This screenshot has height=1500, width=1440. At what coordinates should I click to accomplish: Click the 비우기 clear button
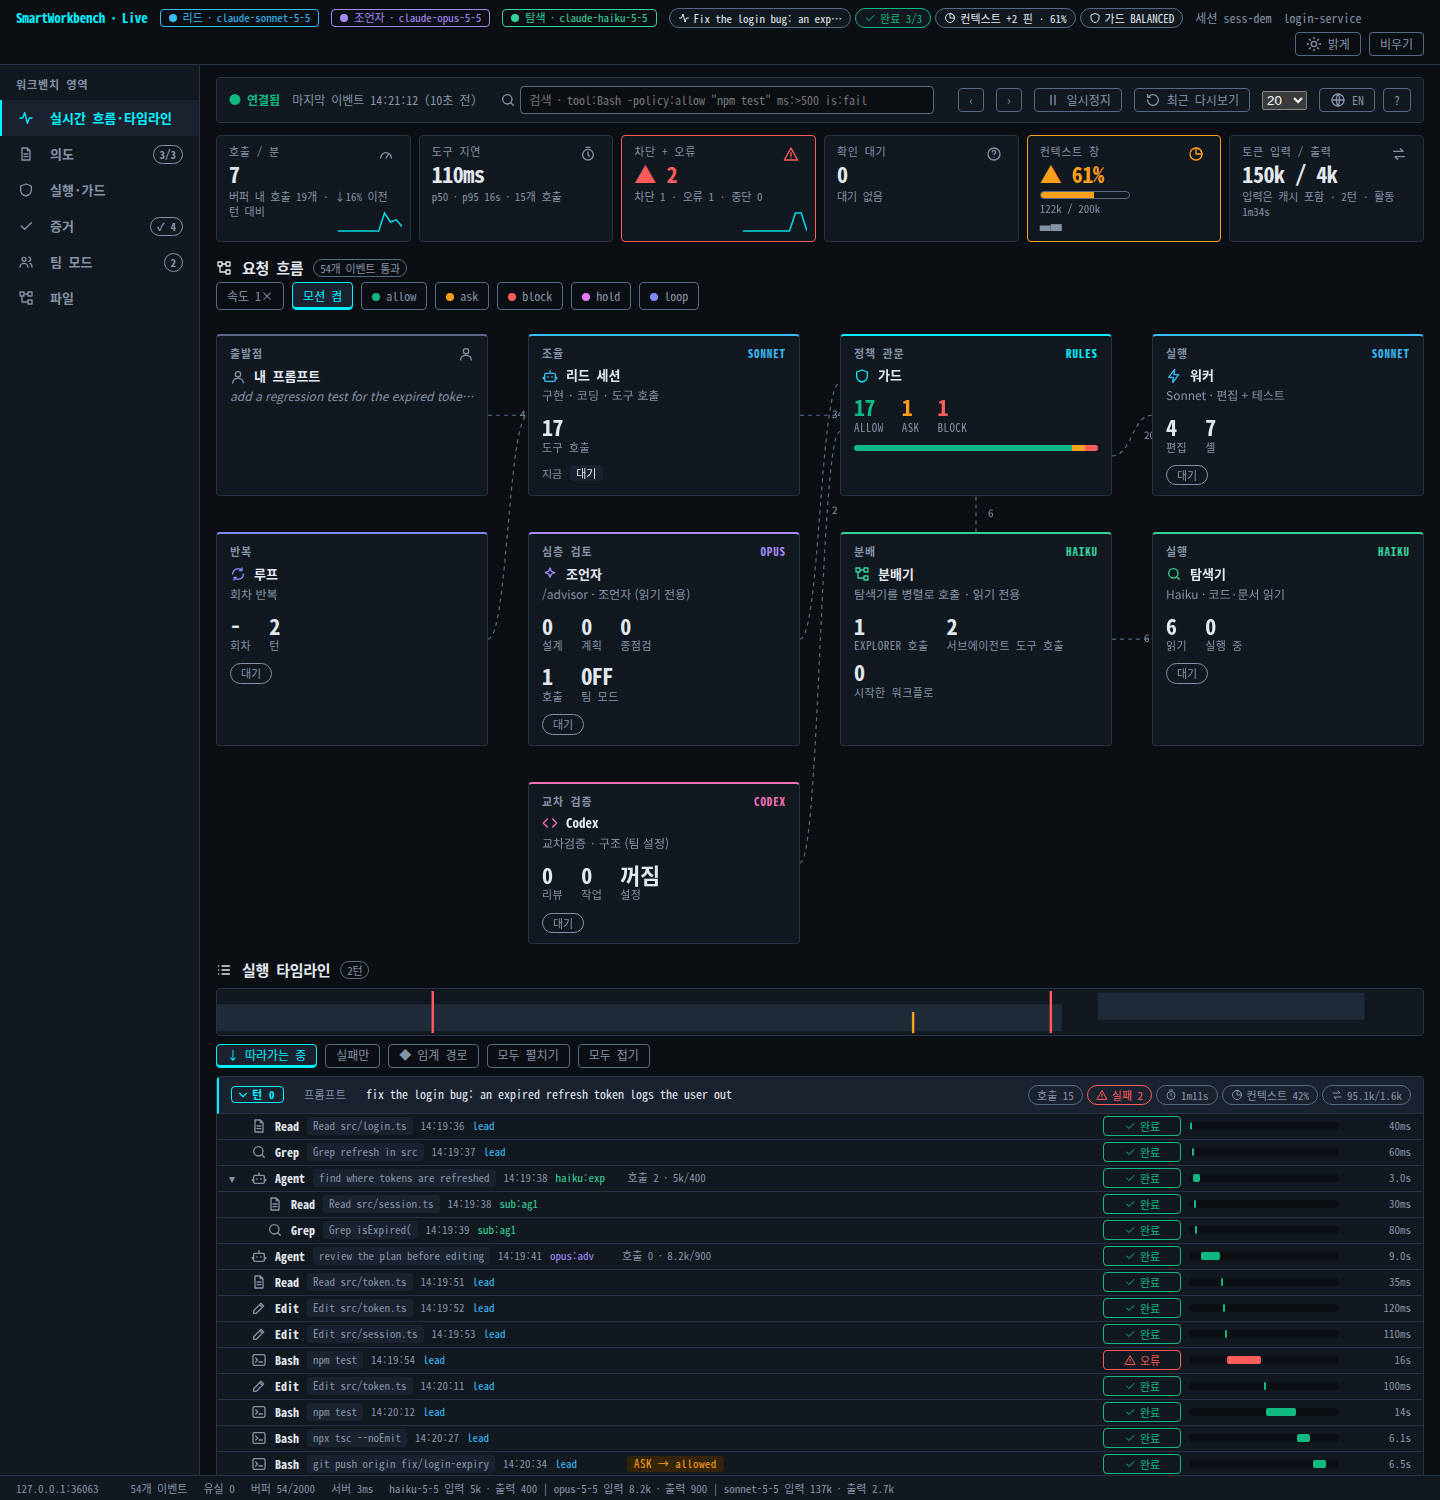[1396, 44]
